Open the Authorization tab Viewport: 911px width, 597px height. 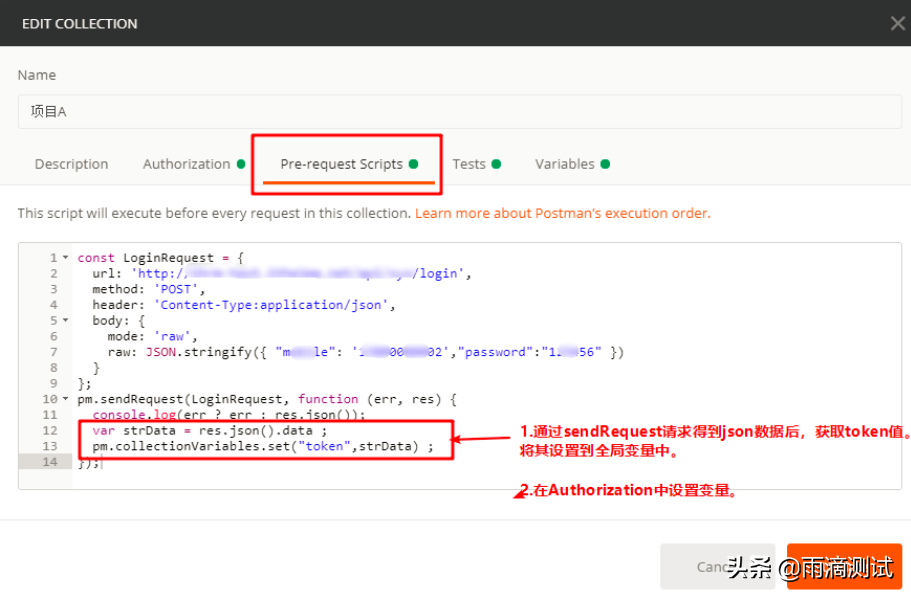coord(187,163)
